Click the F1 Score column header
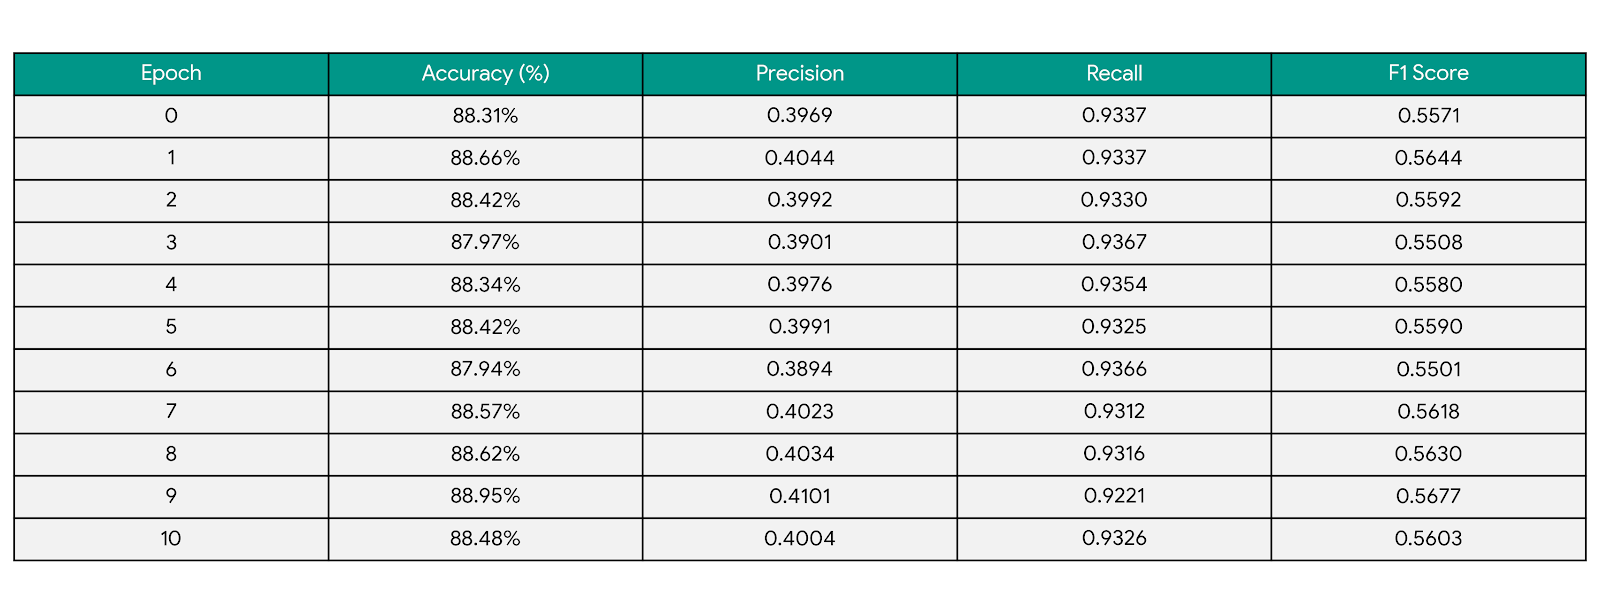Viewport: 1600px width, 614px height. pos(1428,73)
